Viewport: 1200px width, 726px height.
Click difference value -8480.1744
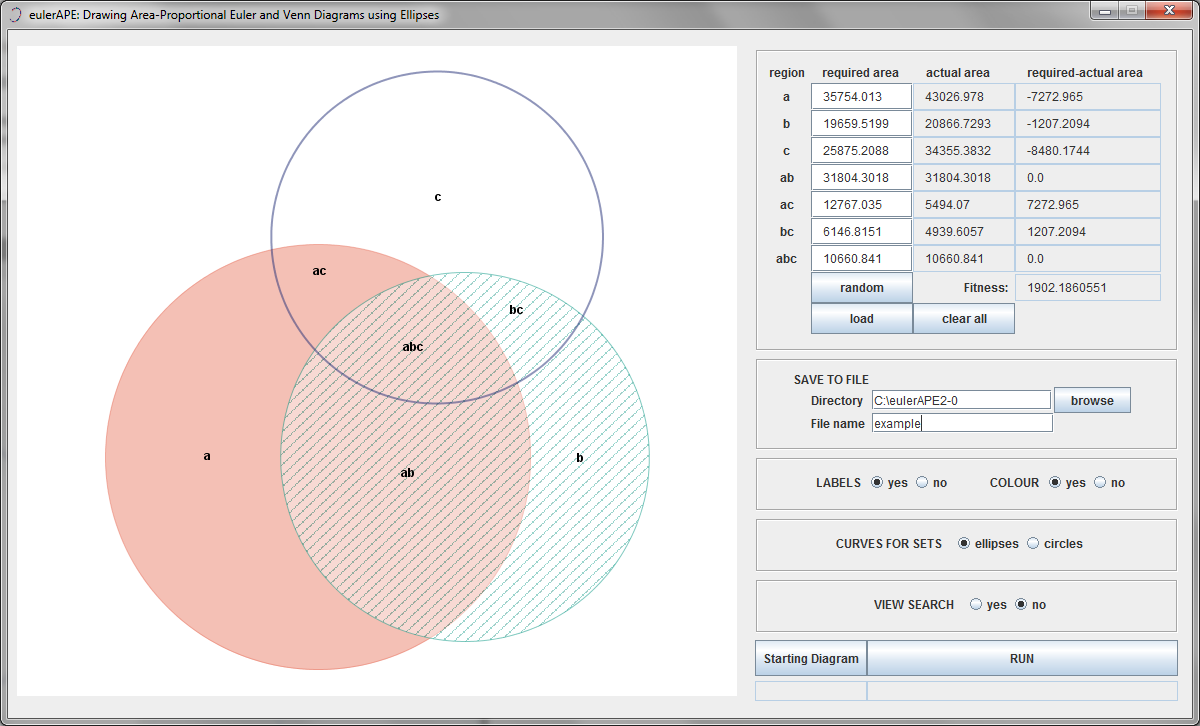1088,151
